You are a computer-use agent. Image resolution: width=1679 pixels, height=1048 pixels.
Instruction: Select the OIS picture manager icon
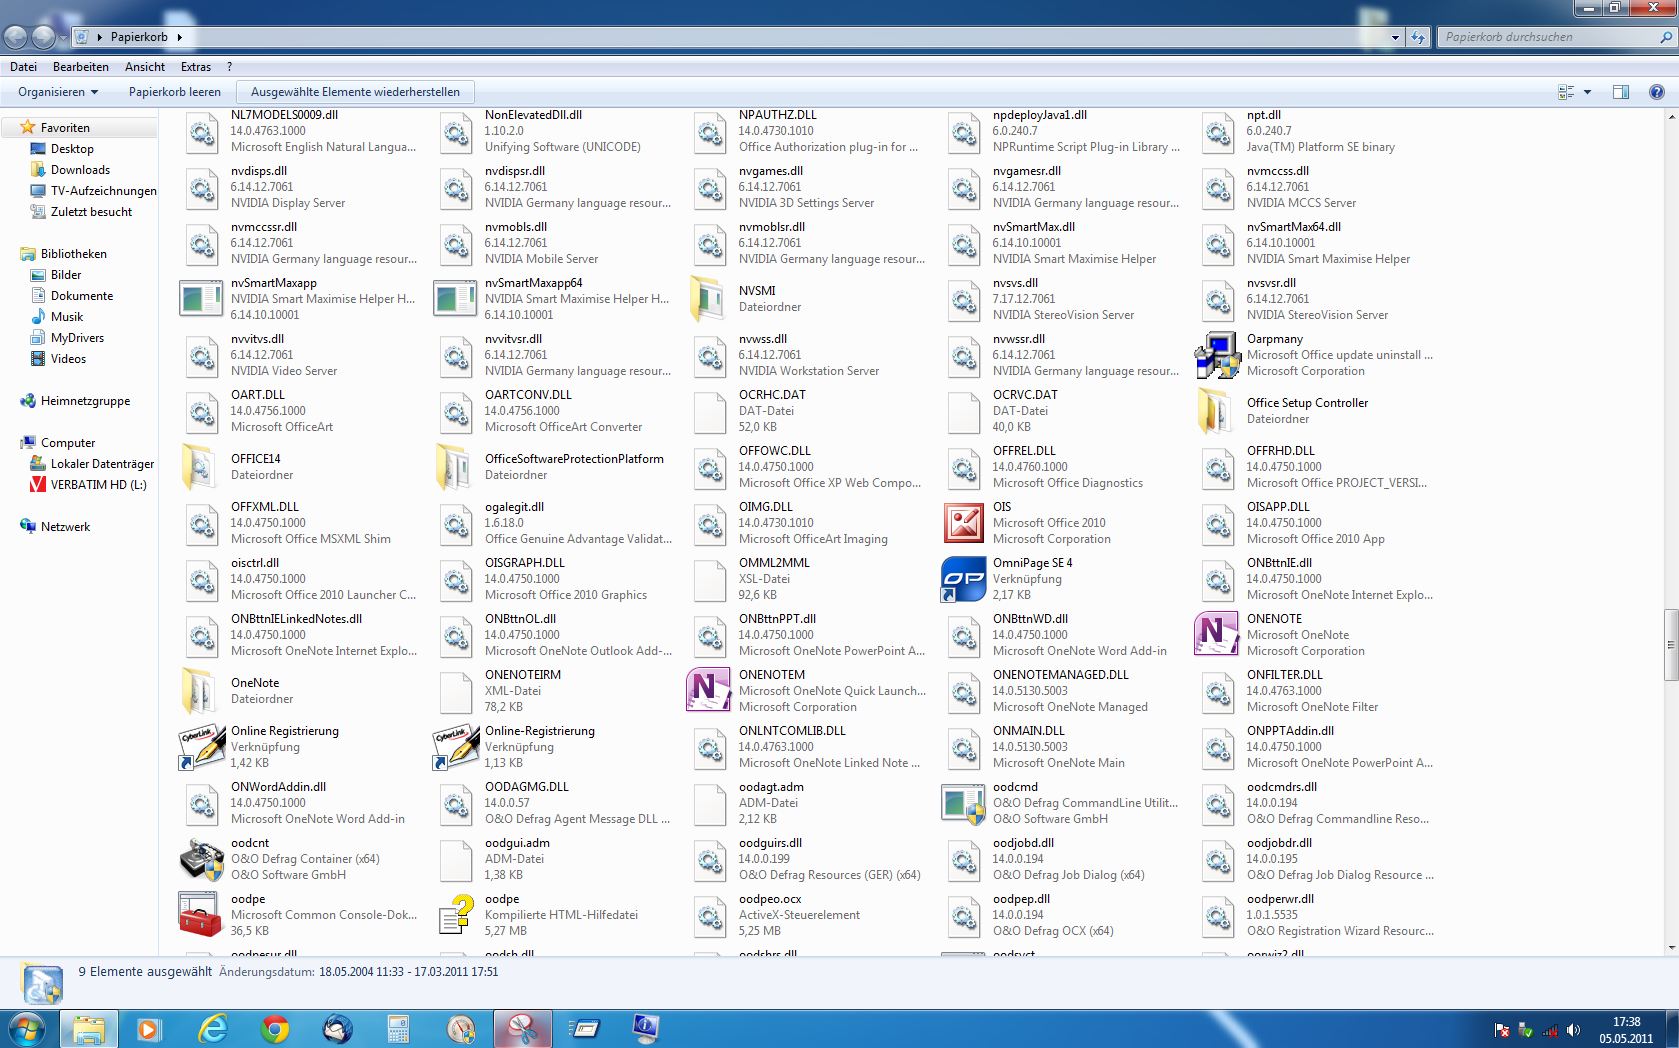point(963,523)
